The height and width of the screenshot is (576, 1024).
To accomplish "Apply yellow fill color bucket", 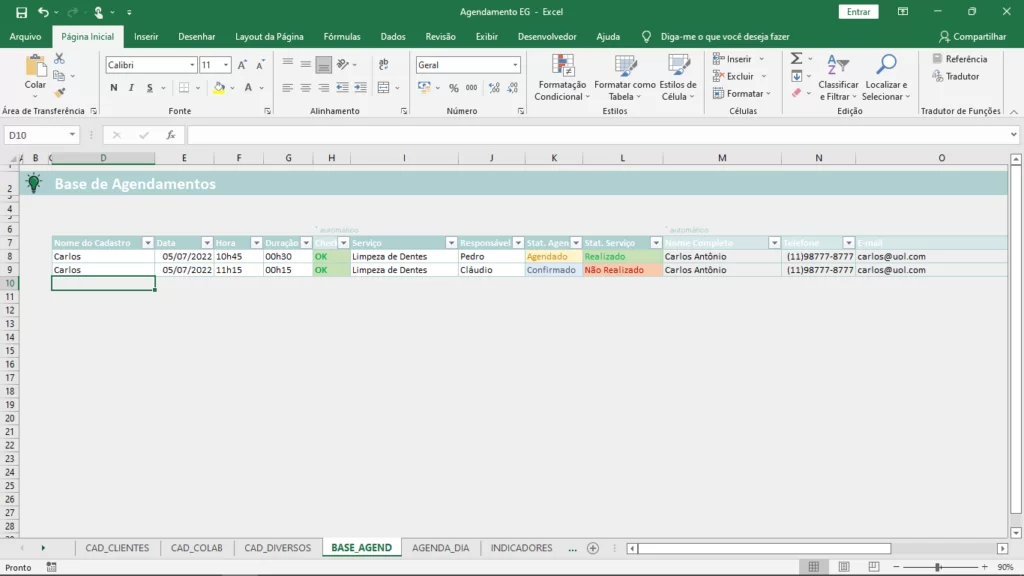I will pyautogui.click(x=219, y=88).
